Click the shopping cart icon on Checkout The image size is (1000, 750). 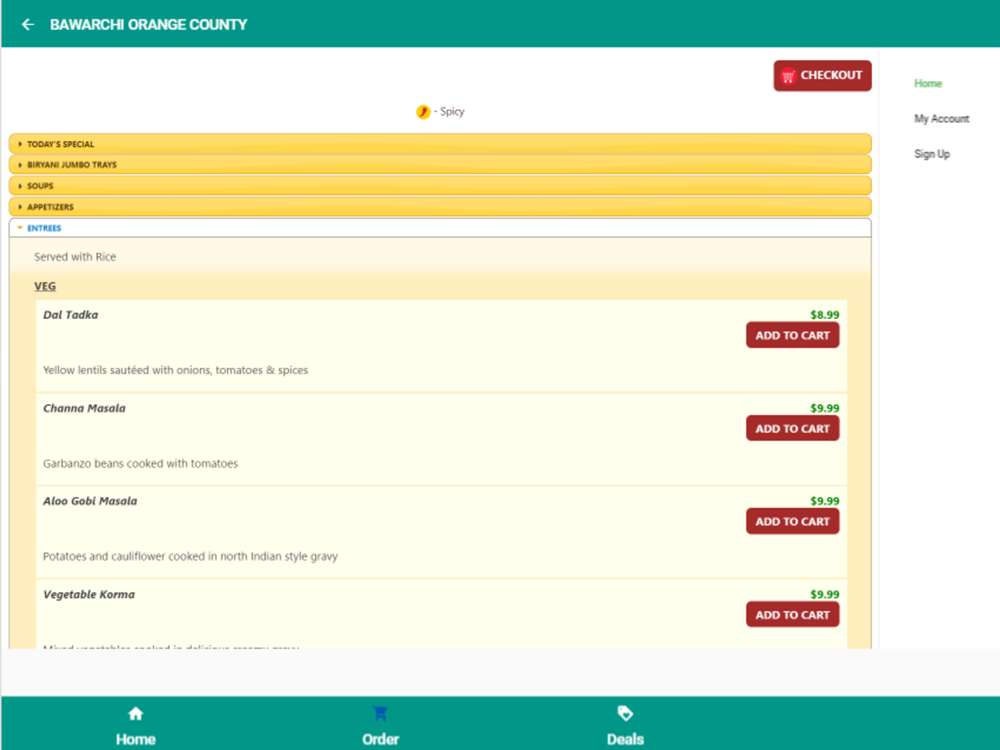coord(788,76)
